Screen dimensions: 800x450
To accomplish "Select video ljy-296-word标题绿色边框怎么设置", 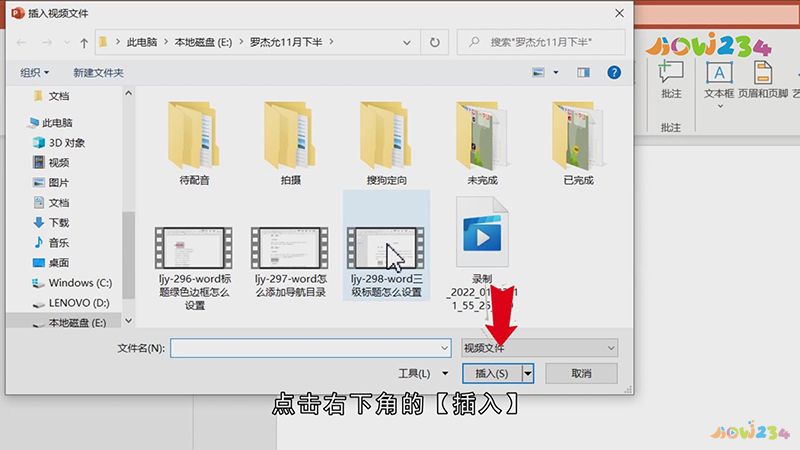I will point(194,269).
